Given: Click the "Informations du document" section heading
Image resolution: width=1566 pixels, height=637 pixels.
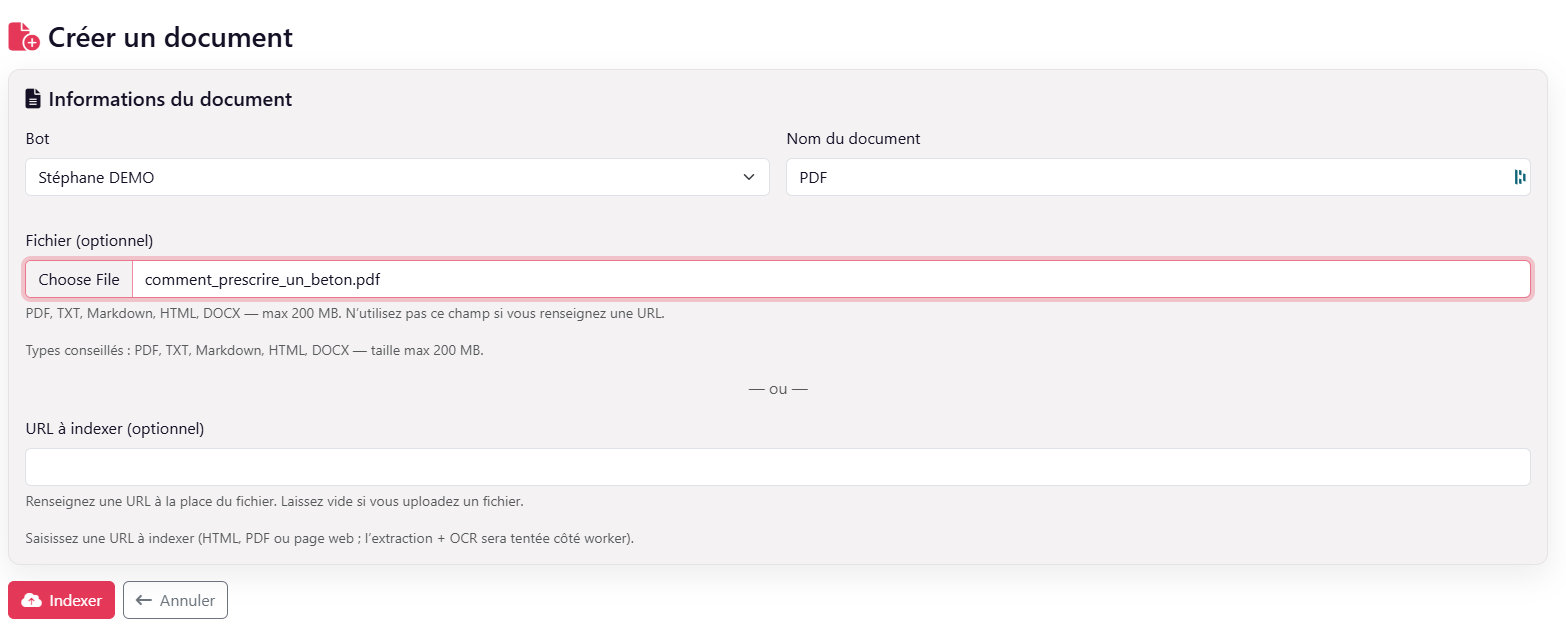Looking at the screenshot, I should [170, 99].
